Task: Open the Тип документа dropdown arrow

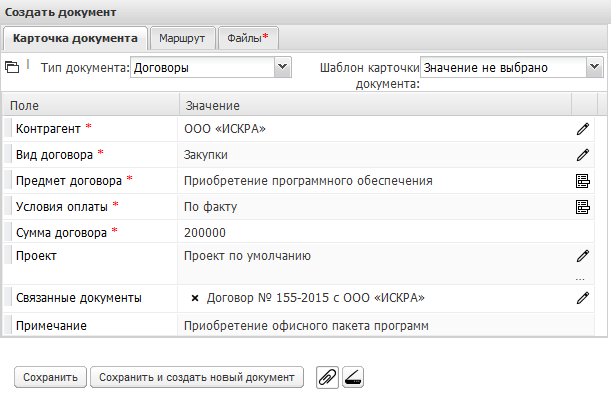Action: [x=283, y=67]
